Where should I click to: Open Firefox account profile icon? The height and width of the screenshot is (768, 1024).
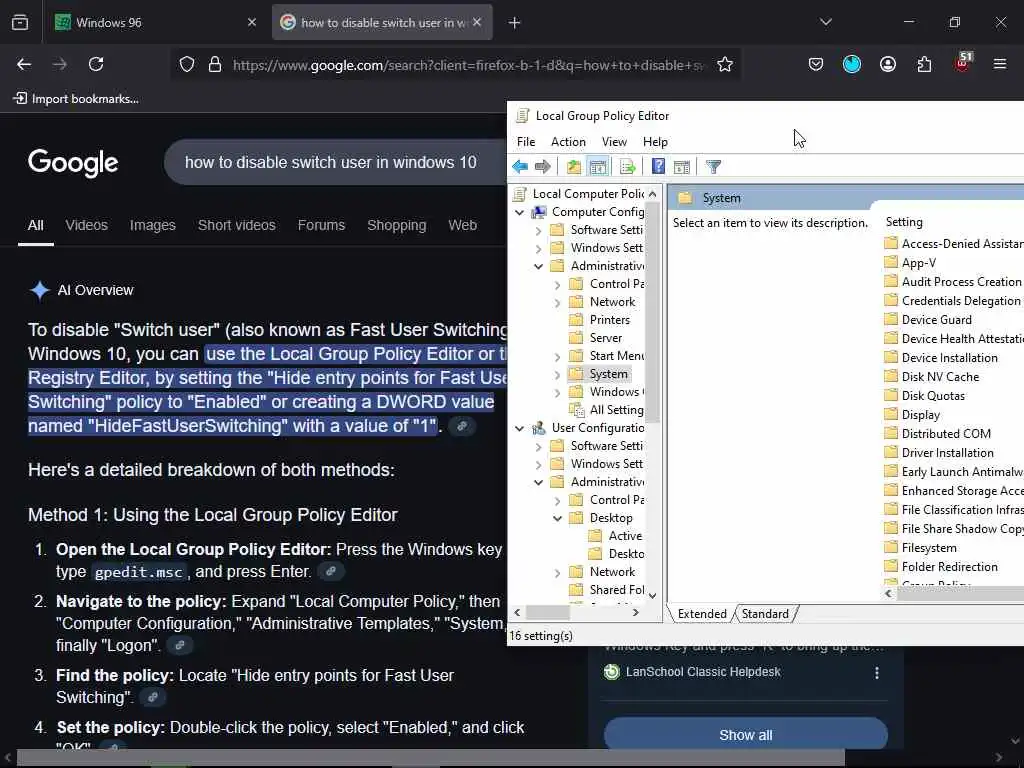pyautogui.click(x=888, y=64)
